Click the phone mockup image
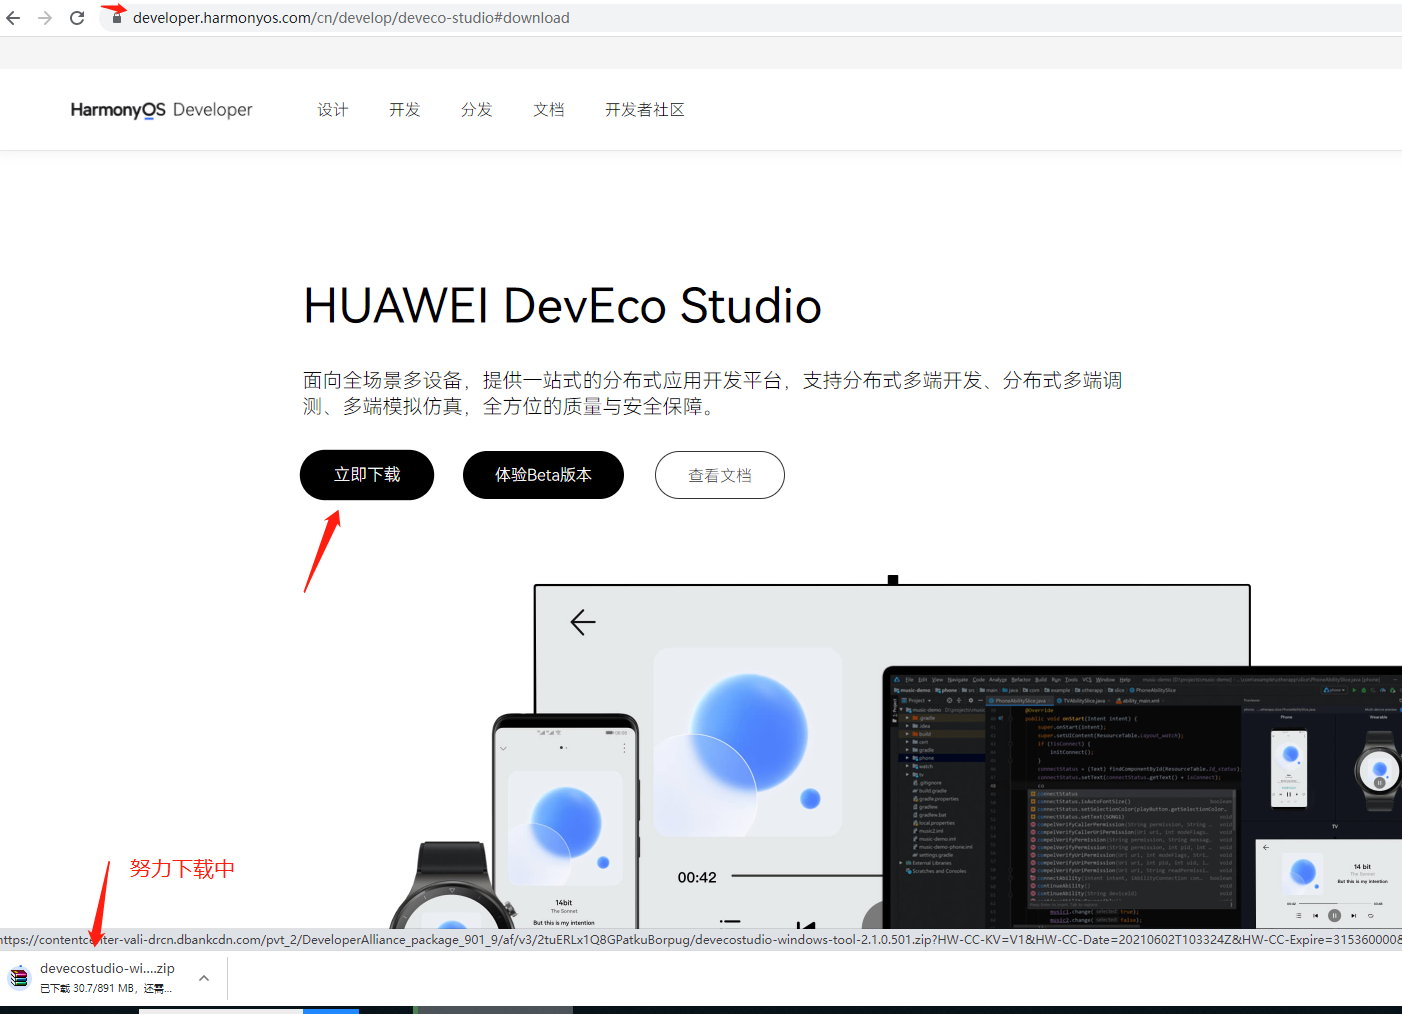The height and width of the screenshot is (1014, 1402). tap(566, 822)
